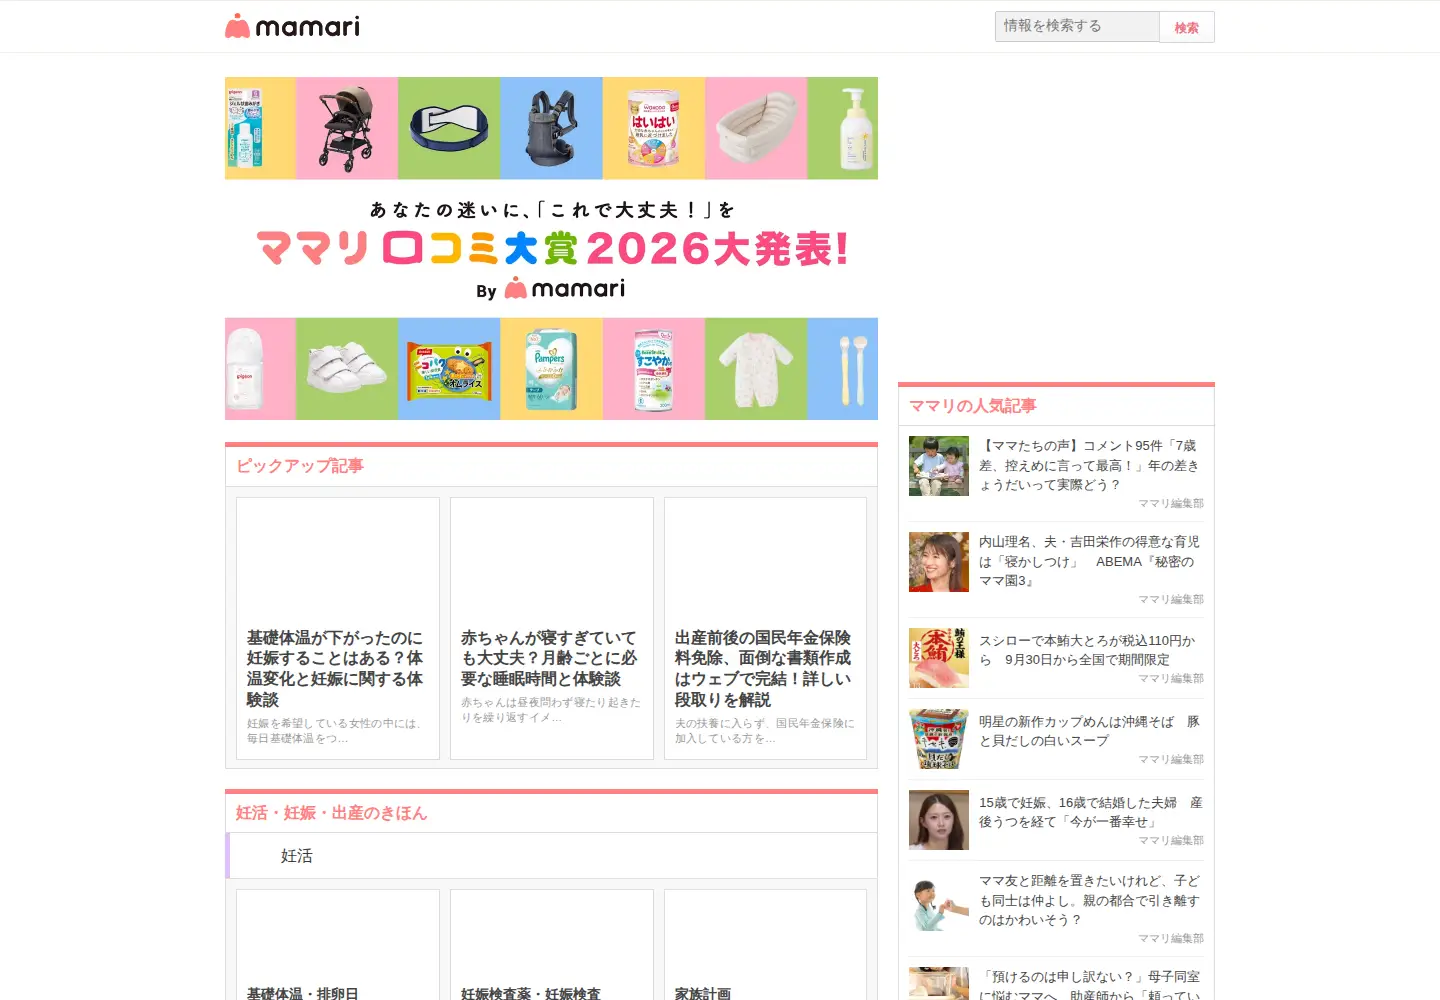1440x1000 pixels.
Task: Open the スシローで本鮪大とろ article
Action: pyautogui.click(x=1088, y=650)
